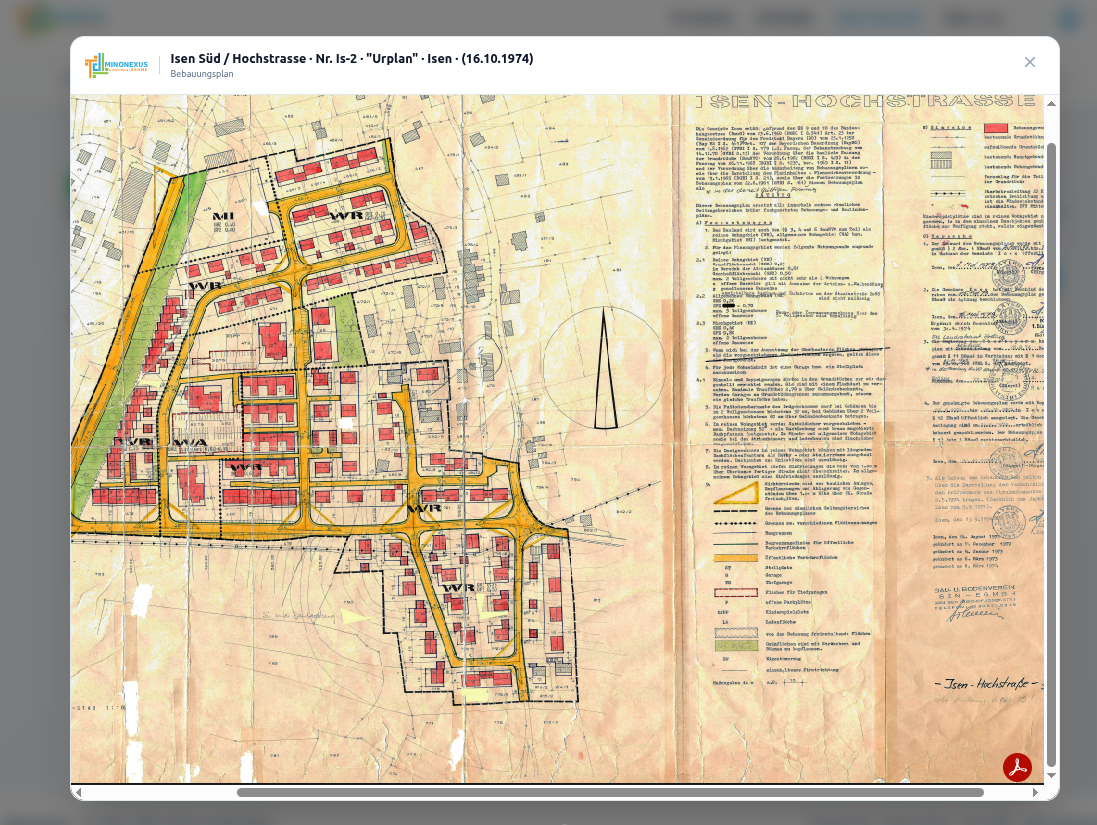Click the horizontal scrollbar thumb
Image resolution: width=1097 pixels, height=825 pixels.
[610, 792]
